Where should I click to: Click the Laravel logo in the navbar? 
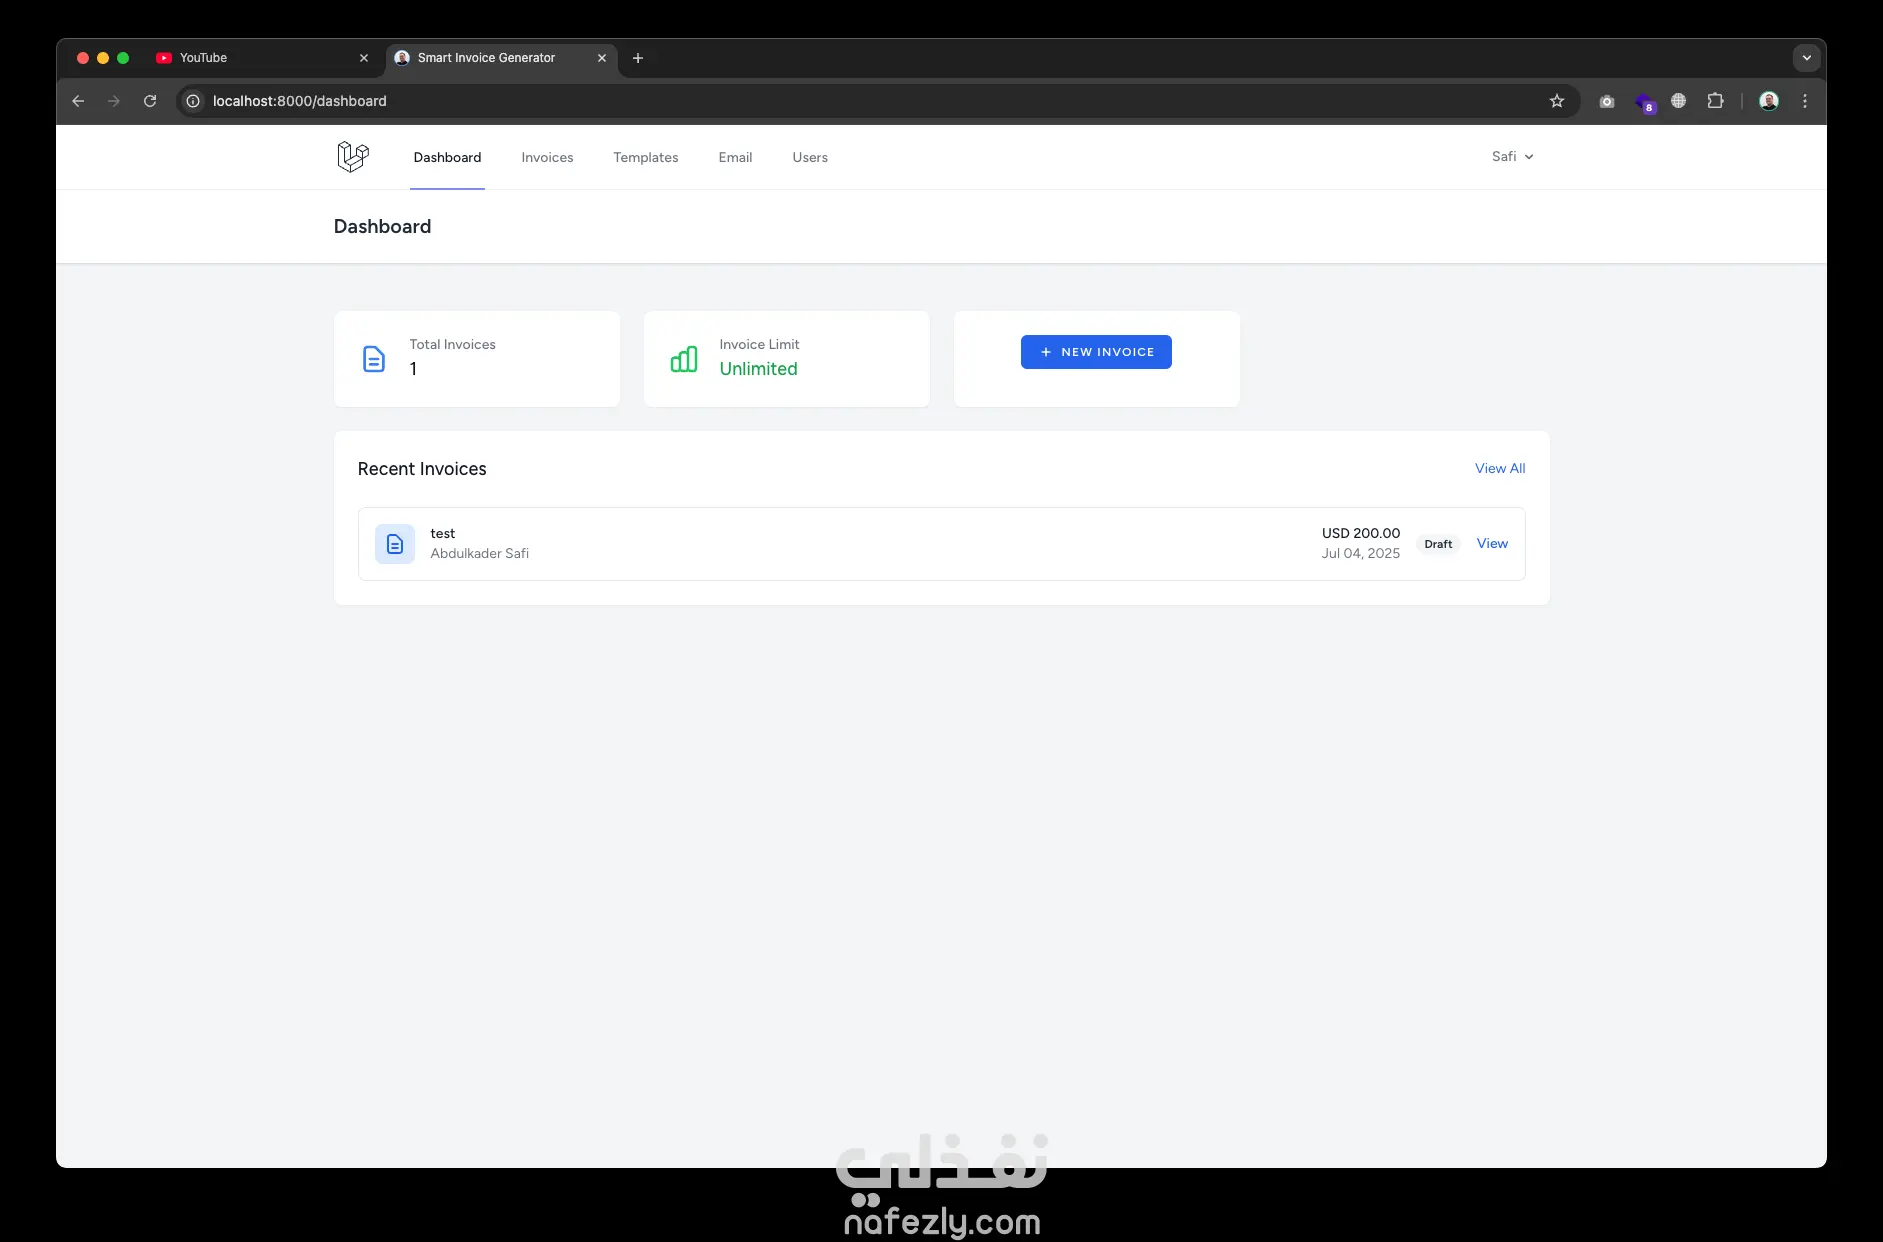click(x=353, y=157)
